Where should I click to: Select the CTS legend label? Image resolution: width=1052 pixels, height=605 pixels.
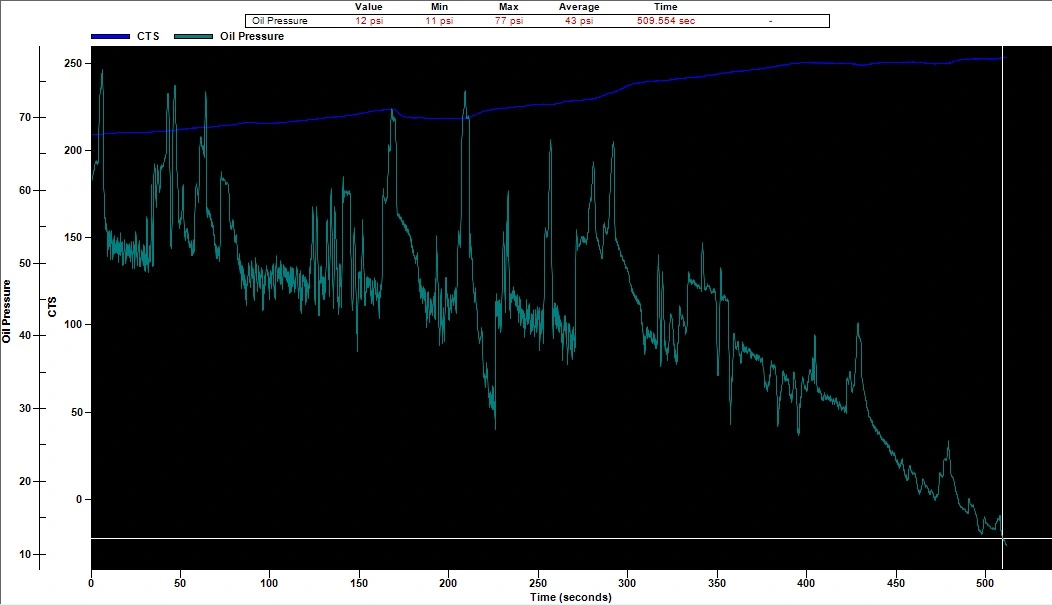coord(148,36)
